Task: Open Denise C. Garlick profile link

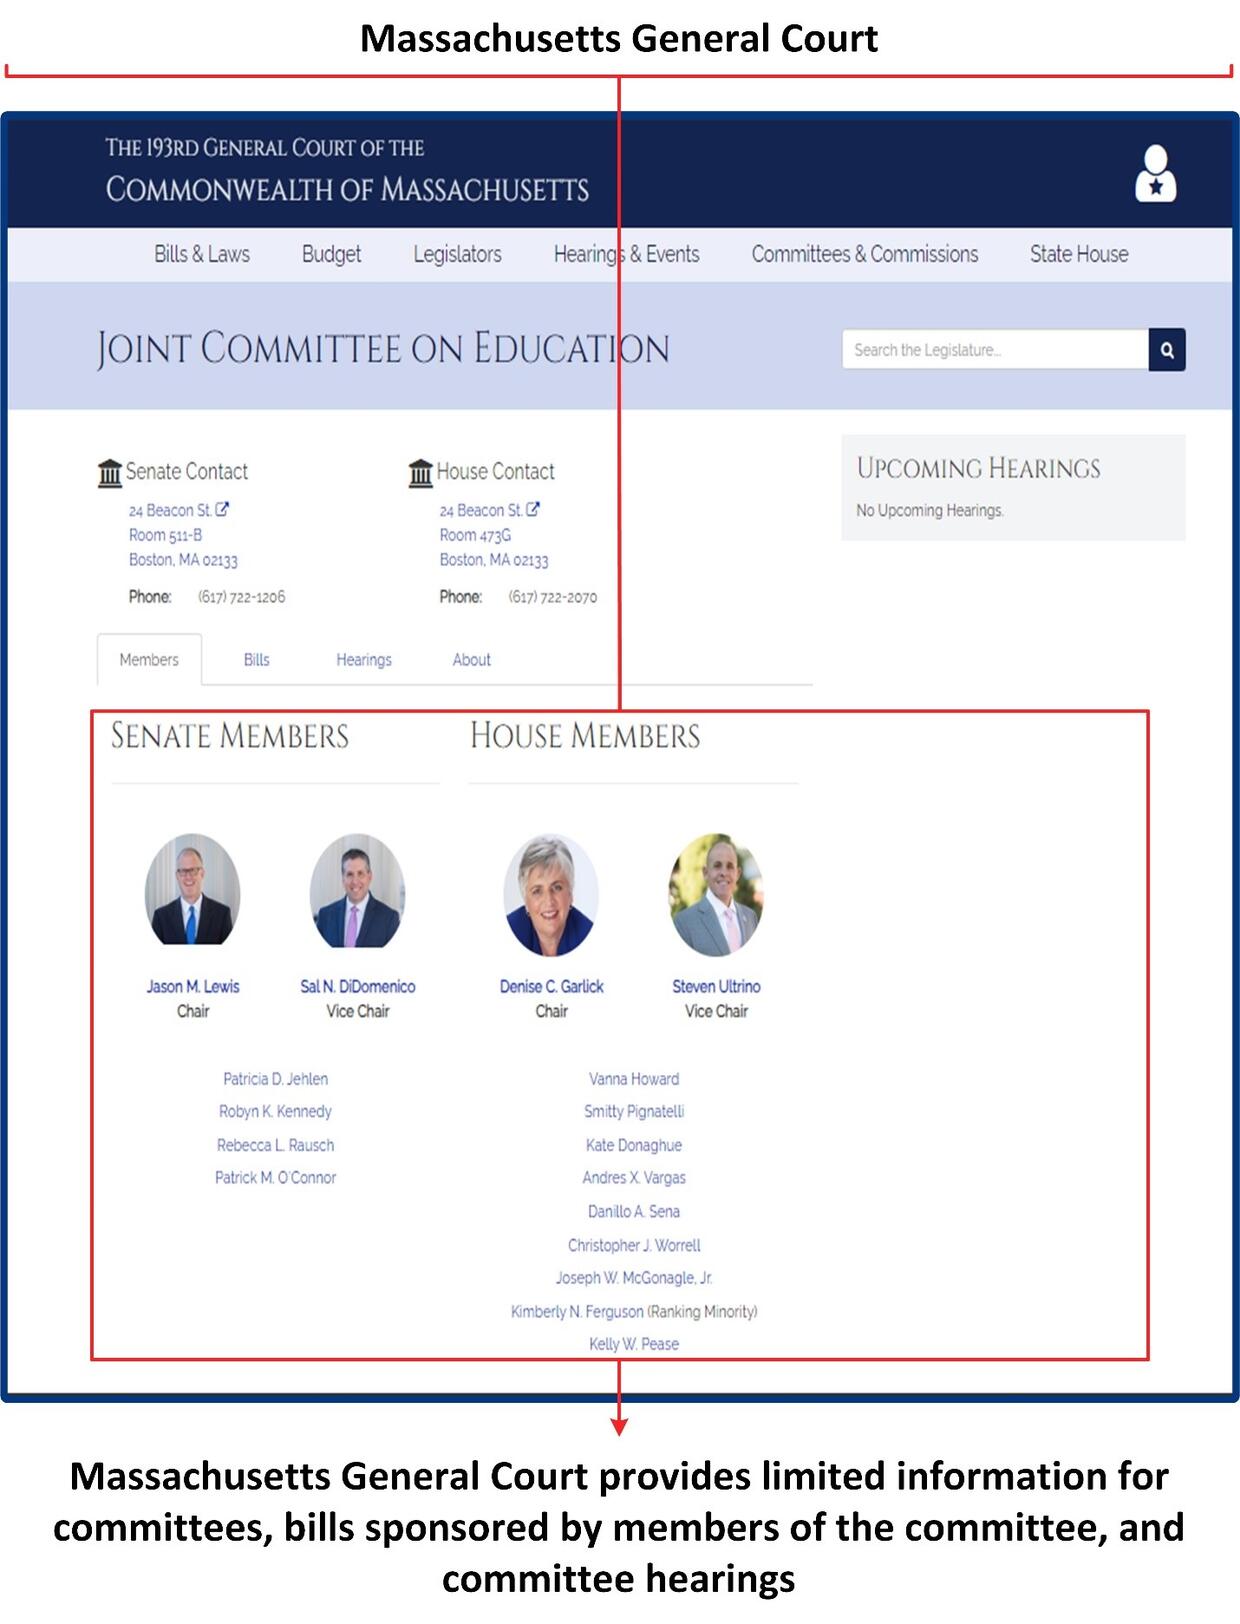Action: coord(552,987)
